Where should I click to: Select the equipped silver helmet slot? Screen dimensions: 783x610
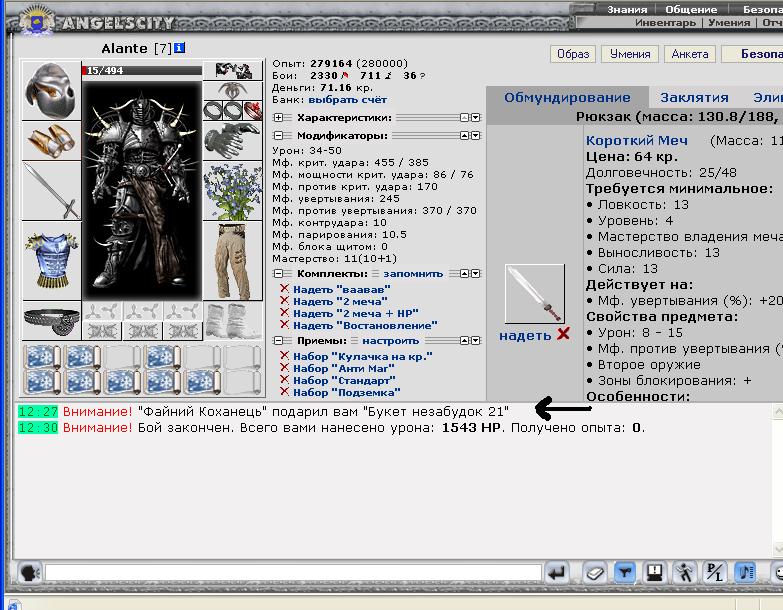coord(51,90)
